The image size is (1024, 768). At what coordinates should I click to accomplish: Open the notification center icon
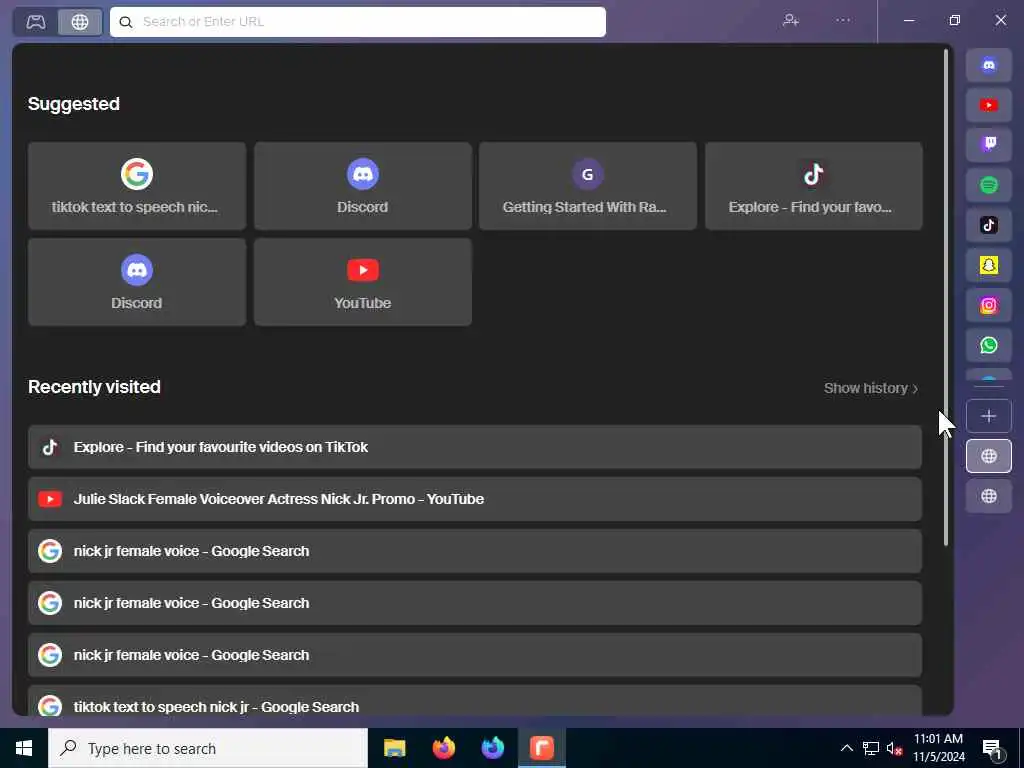(x=992, y=748)
